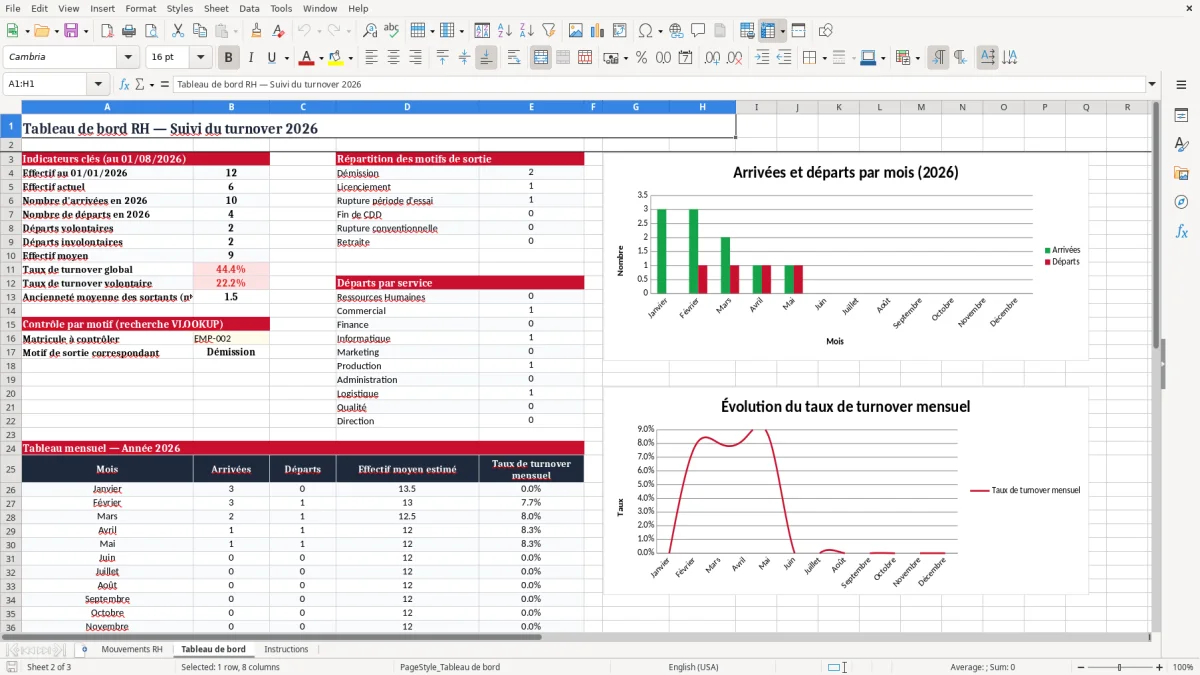Viewport: 1200px width, 675px height.
Task: Sort ascending A to Z
Action: 504,31
